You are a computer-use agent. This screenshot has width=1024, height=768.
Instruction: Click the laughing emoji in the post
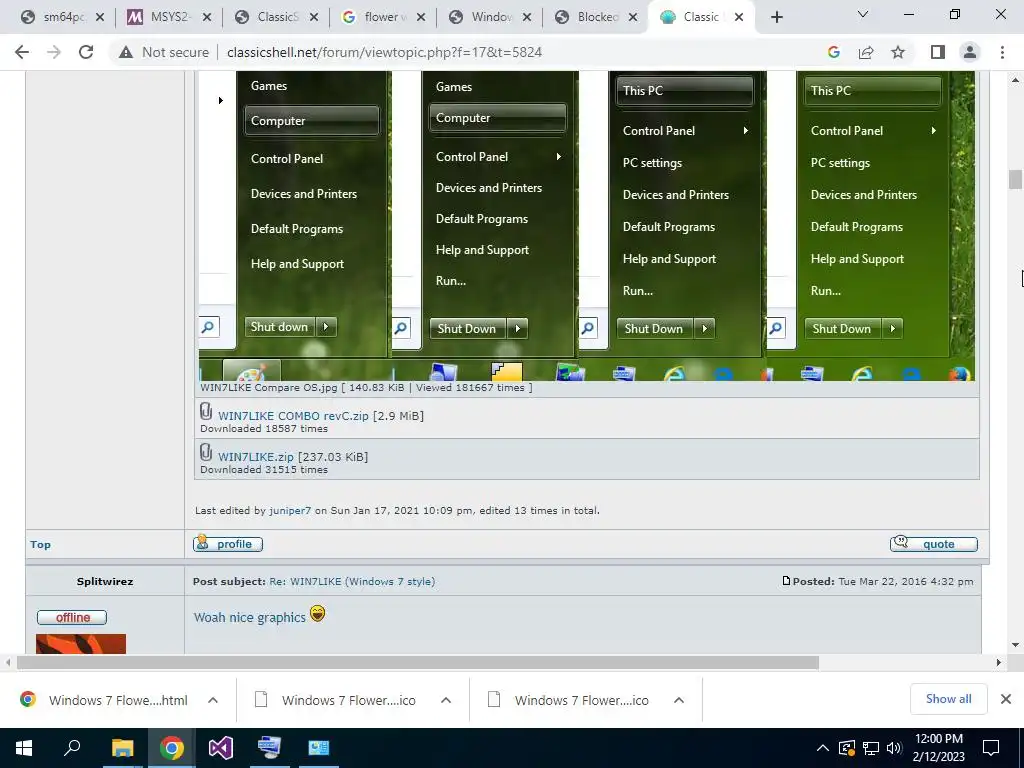pos(317,613)
